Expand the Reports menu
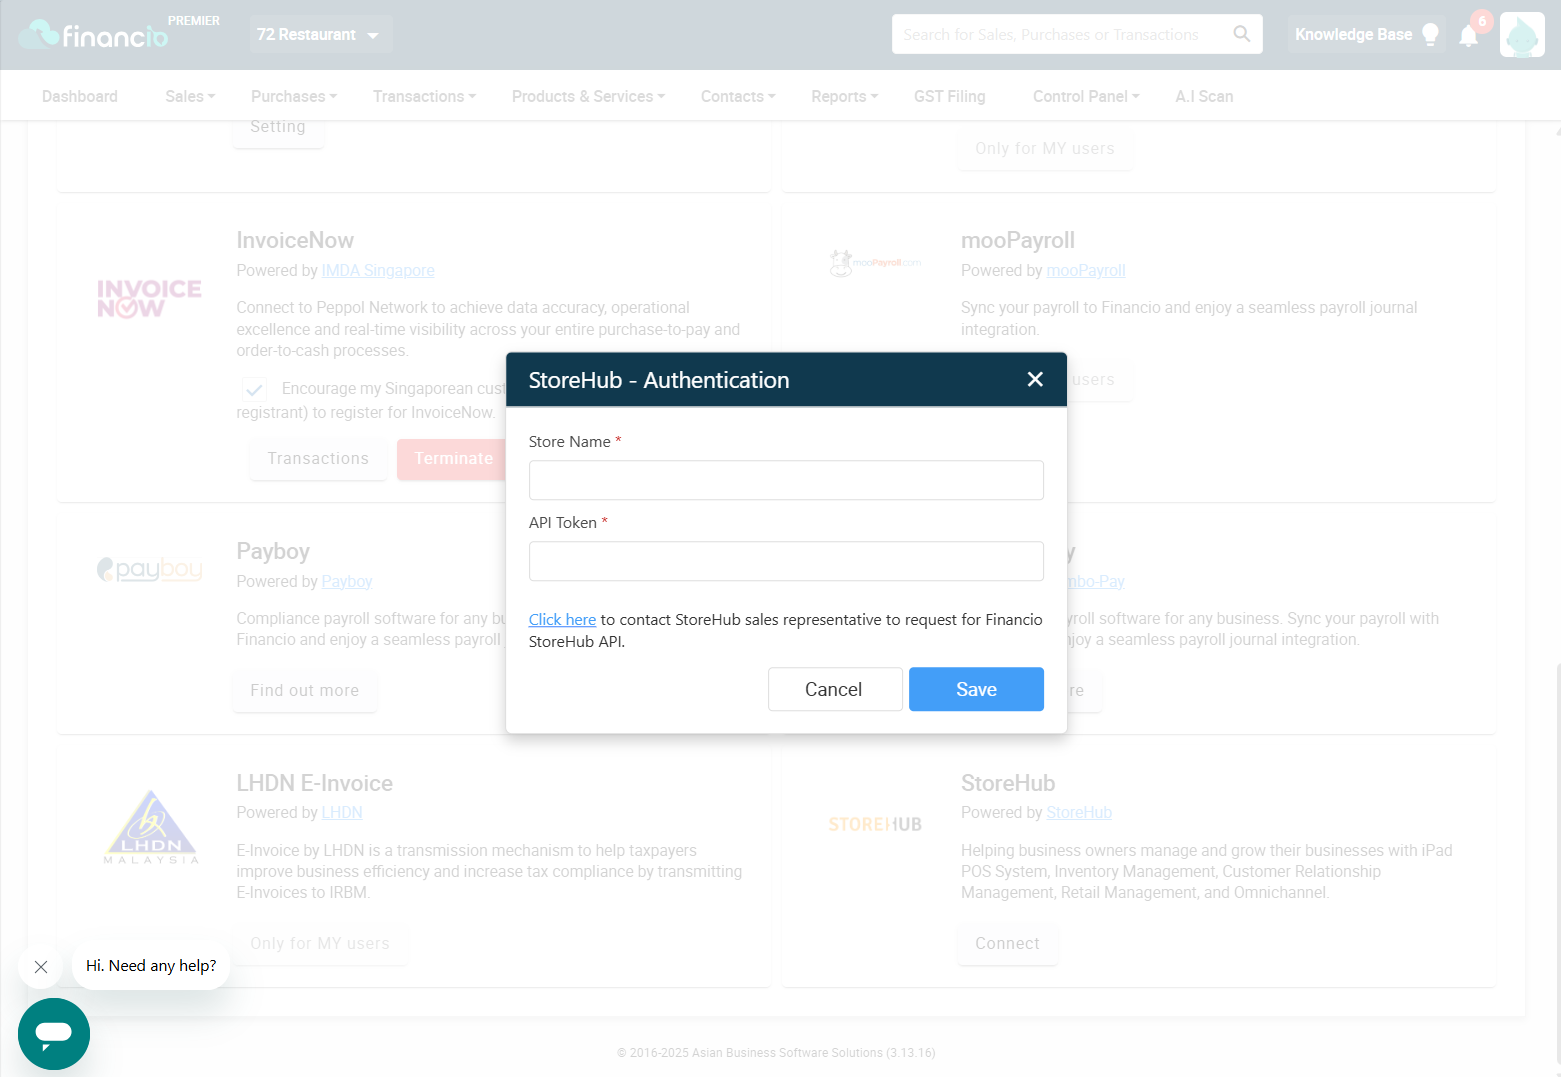The width and height of the screenshot is (1561, 1077). [845, 96]
